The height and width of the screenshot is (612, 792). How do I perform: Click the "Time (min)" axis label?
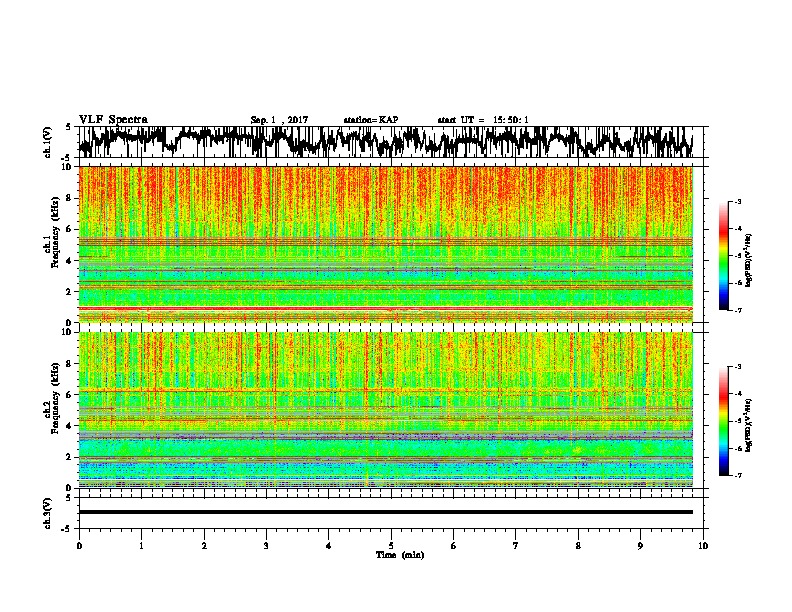coord(400,555)
